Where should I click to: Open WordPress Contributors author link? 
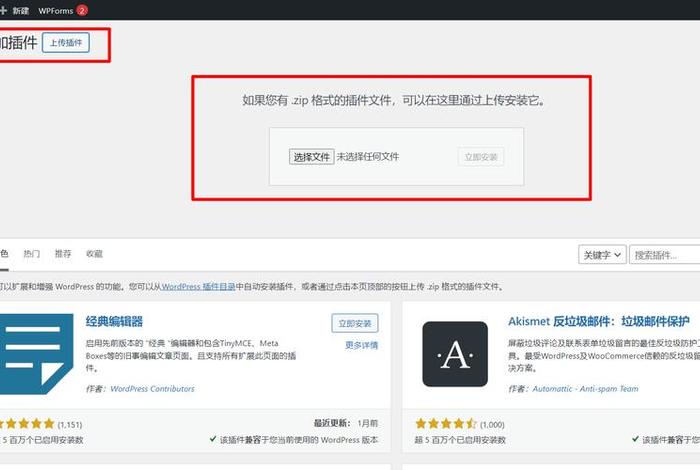click(x=152, y=389)
